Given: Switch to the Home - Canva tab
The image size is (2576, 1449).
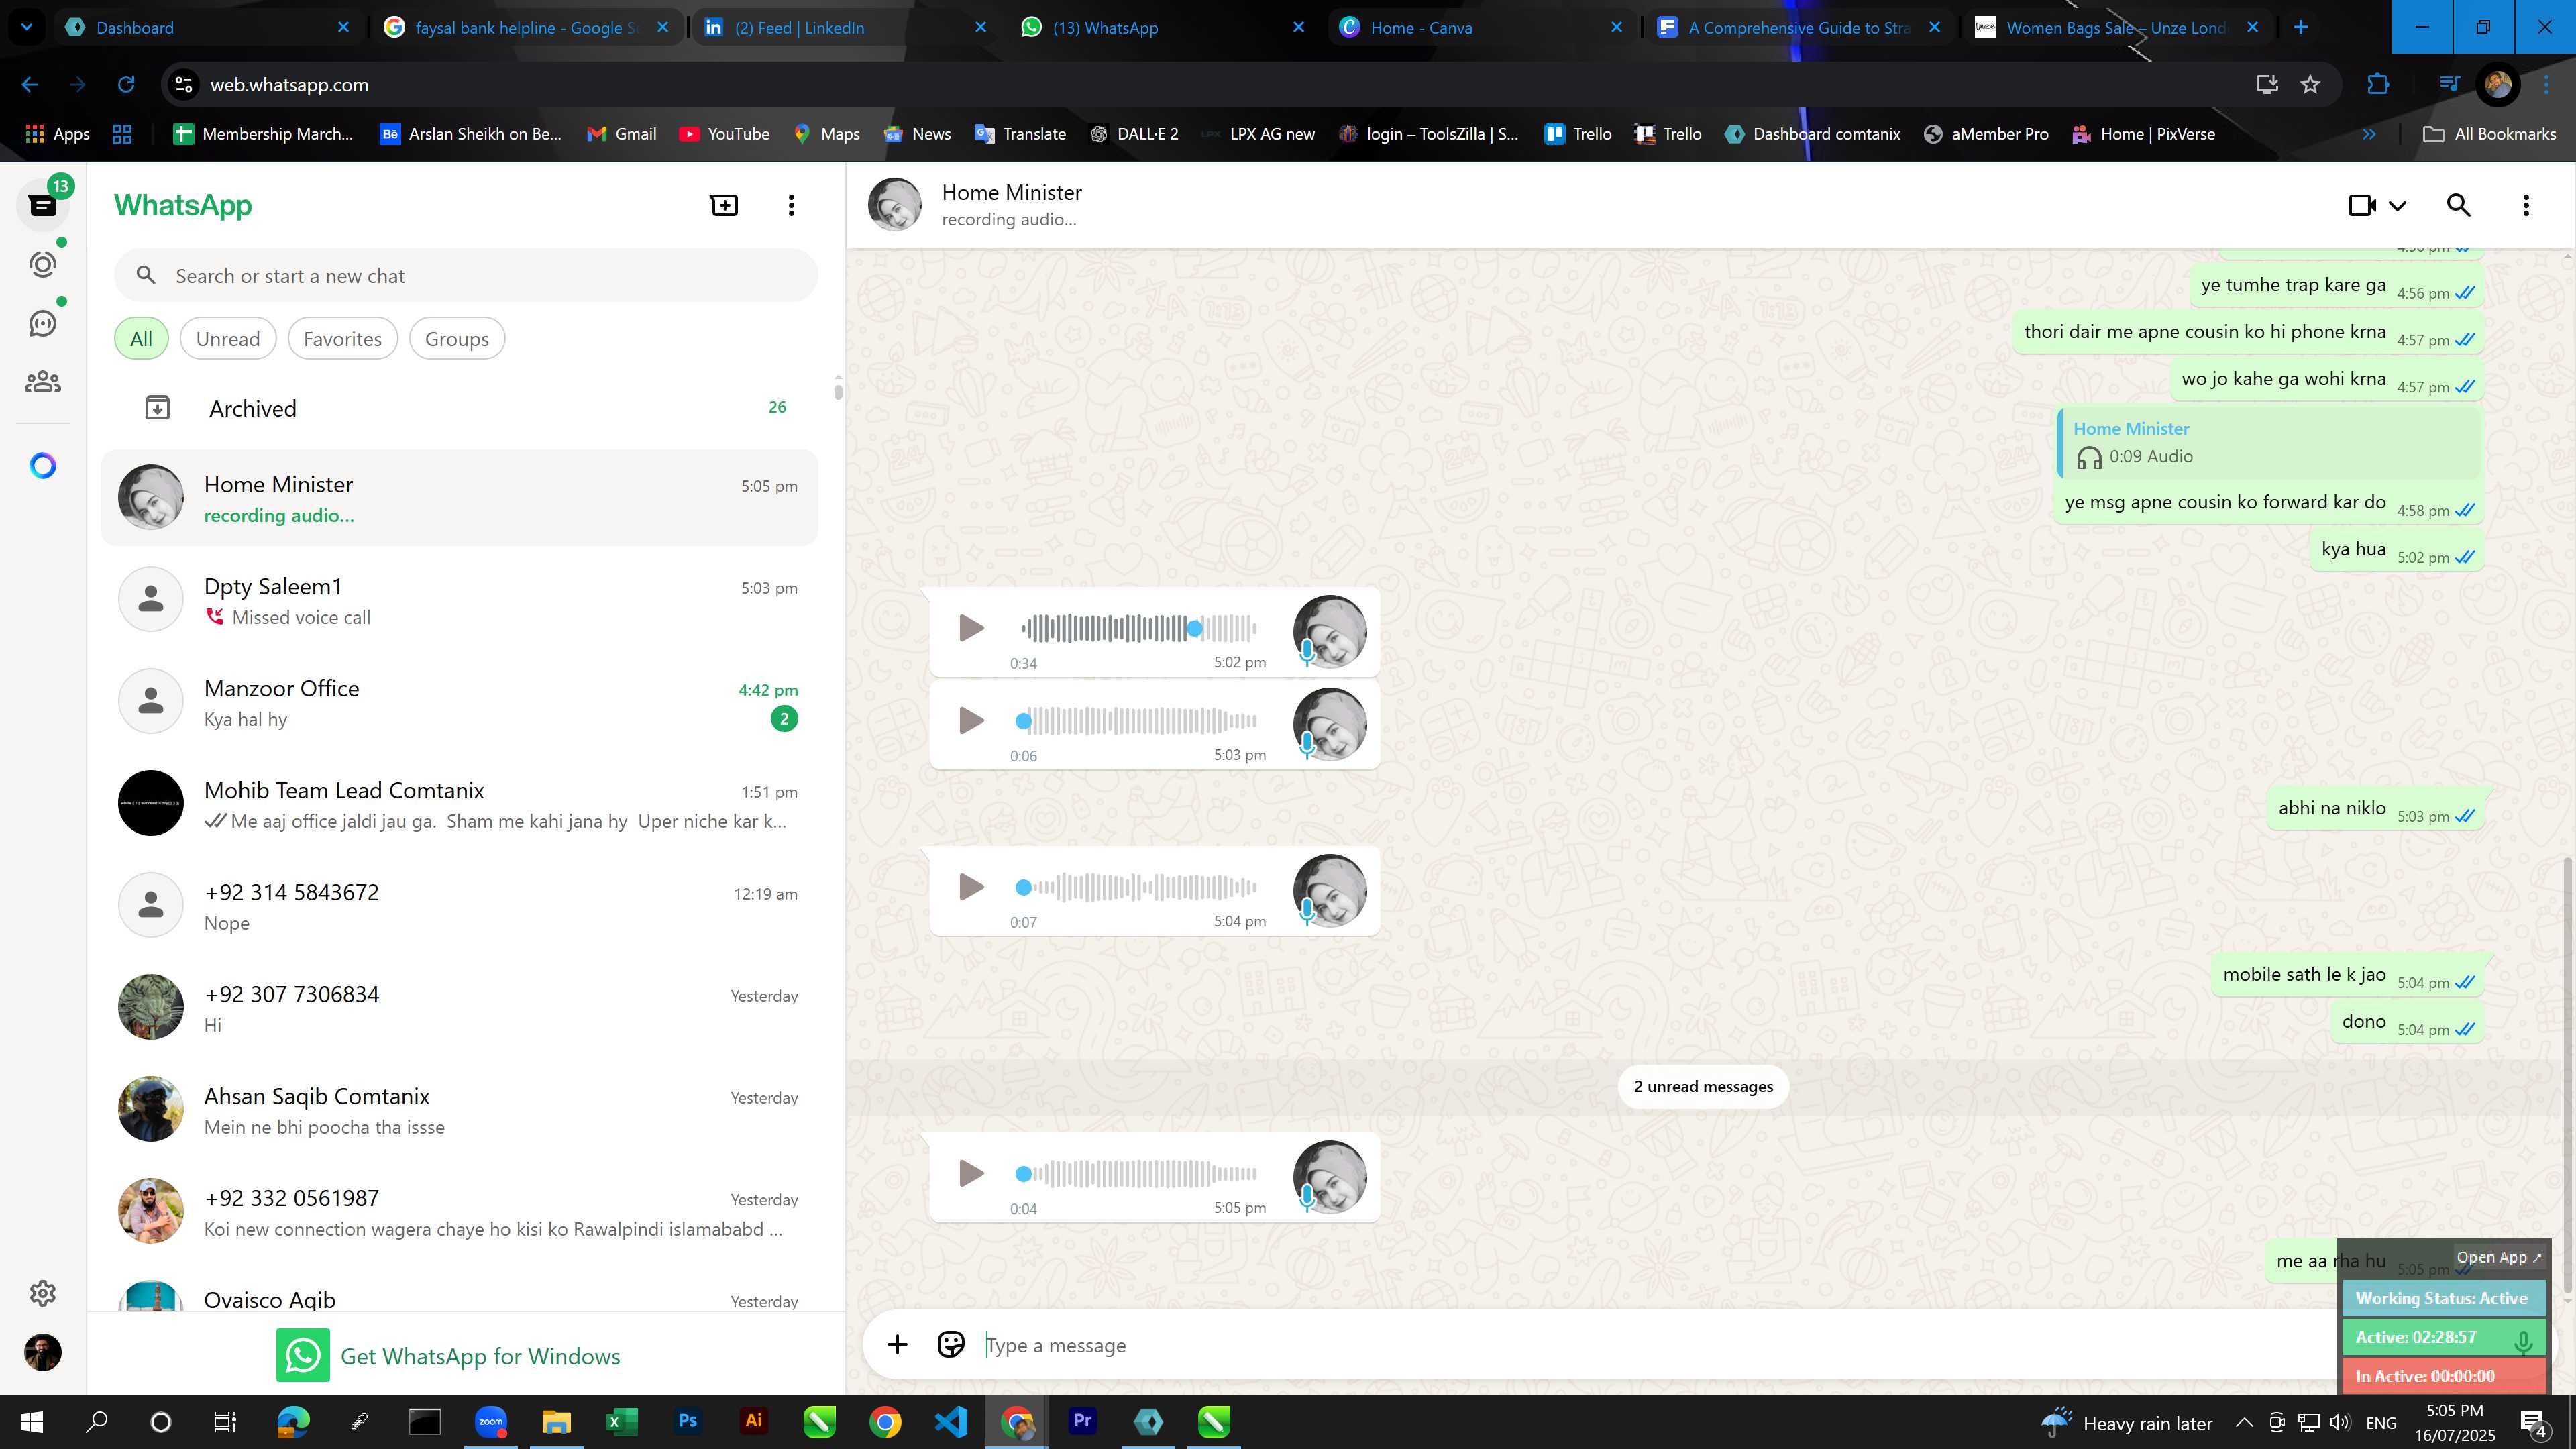Looking at the screenshot, I should 1481,27.
